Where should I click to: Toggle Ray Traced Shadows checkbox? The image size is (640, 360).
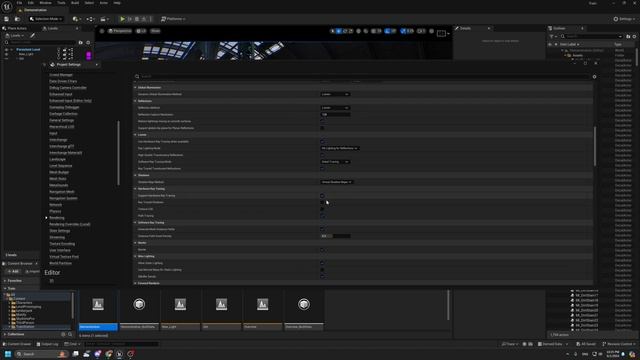(x=322, y=202)
